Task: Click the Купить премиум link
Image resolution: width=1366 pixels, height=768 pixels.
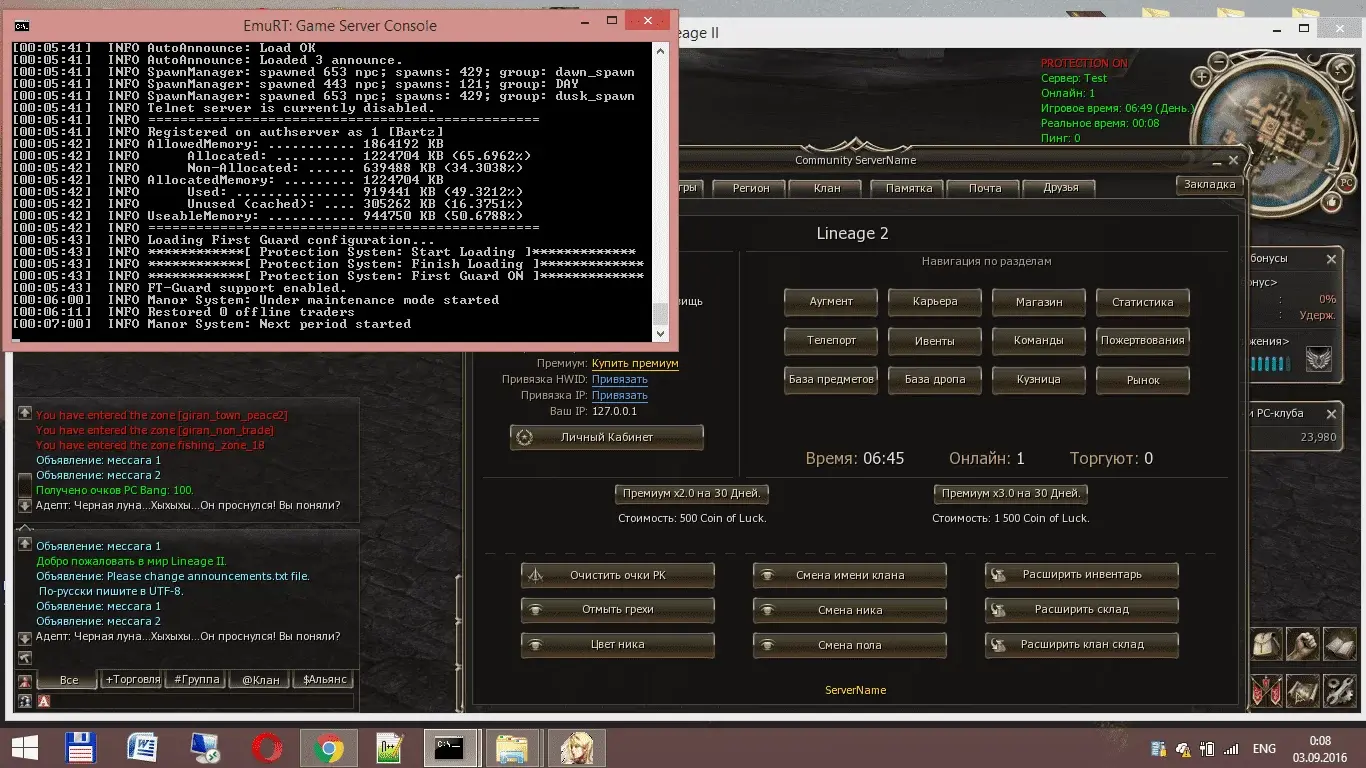Action: 635,364
